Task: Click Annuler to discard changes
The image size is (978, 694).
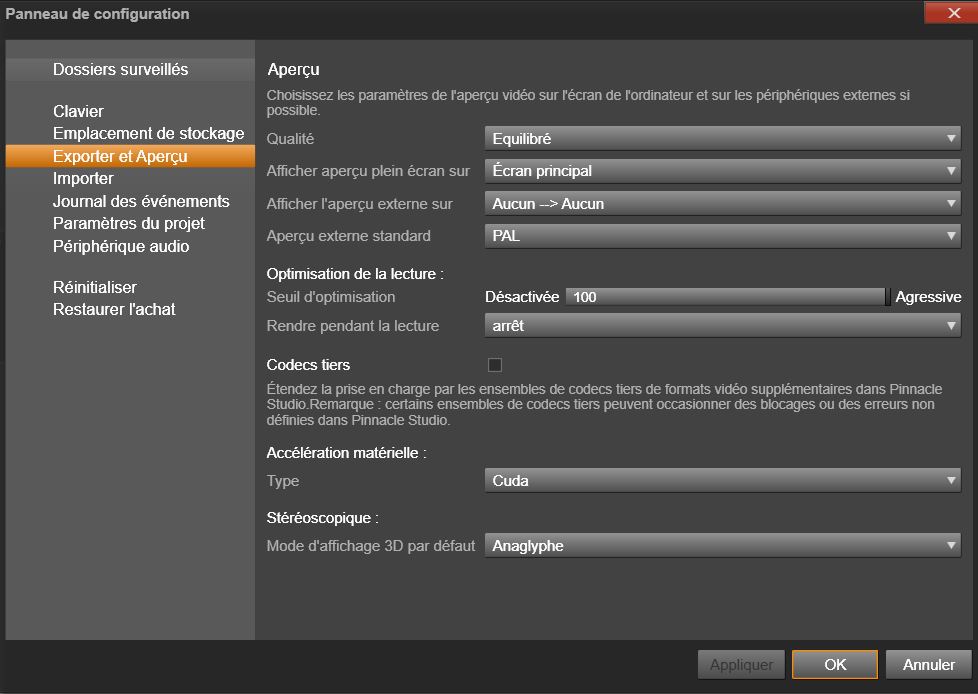Action: point(929,665)
